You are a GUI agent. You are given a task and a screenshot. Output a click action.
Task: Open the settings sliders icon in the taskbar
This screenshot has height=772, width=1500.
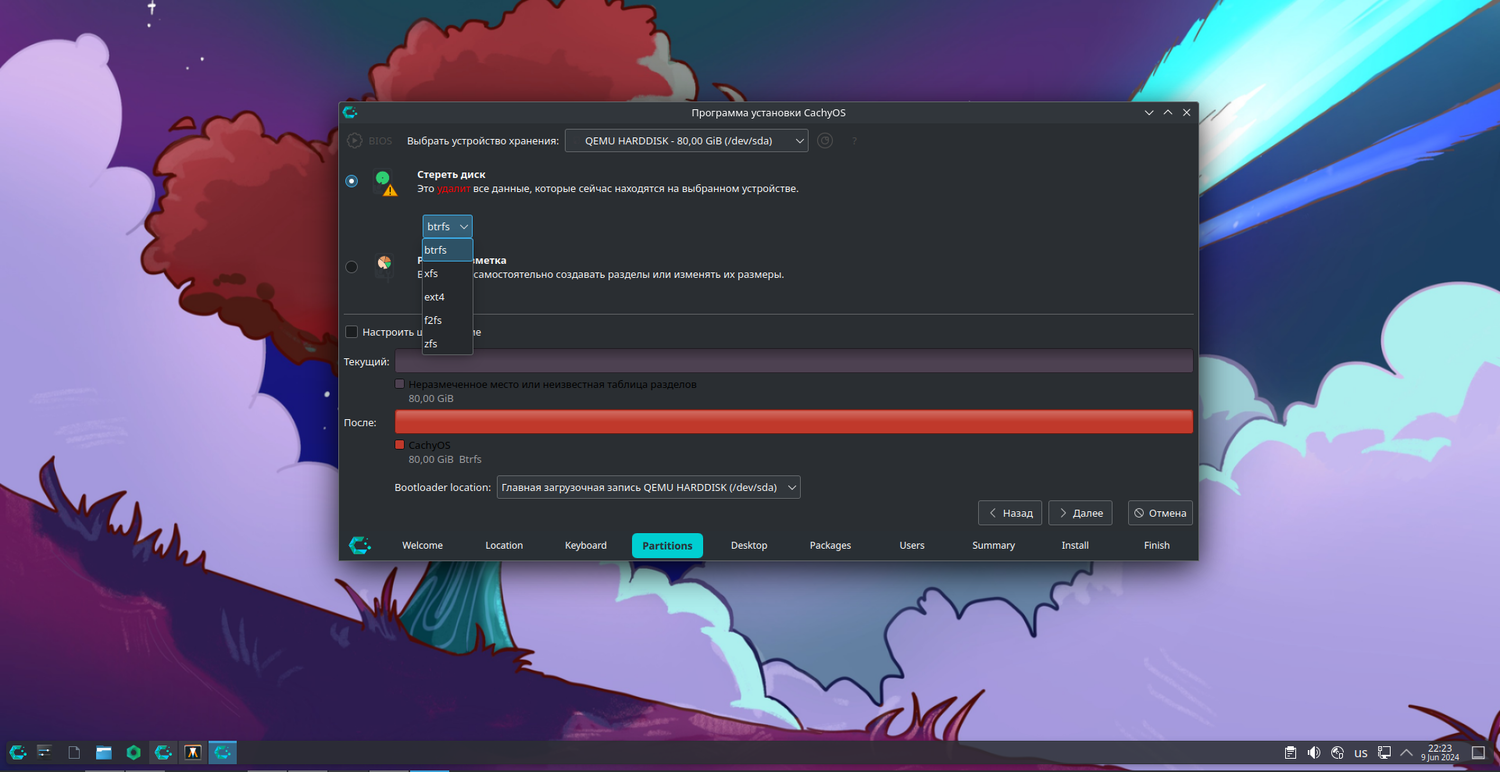pos(44,752)
